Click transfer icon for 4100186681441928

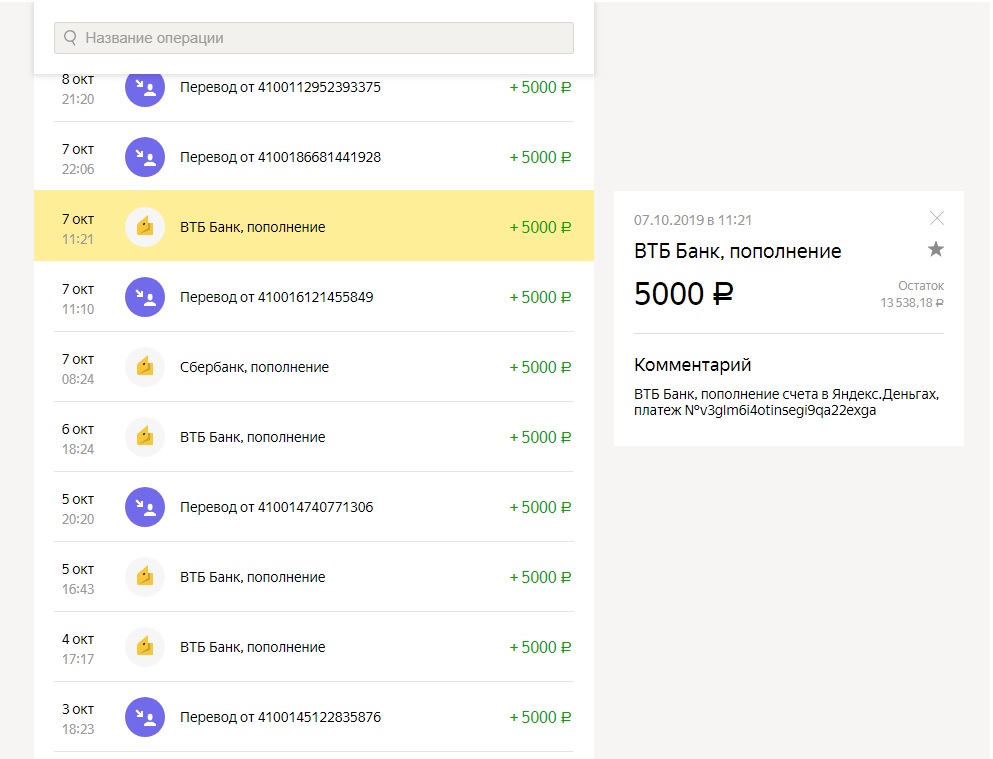pyautogui.click(x=145, y=157)
